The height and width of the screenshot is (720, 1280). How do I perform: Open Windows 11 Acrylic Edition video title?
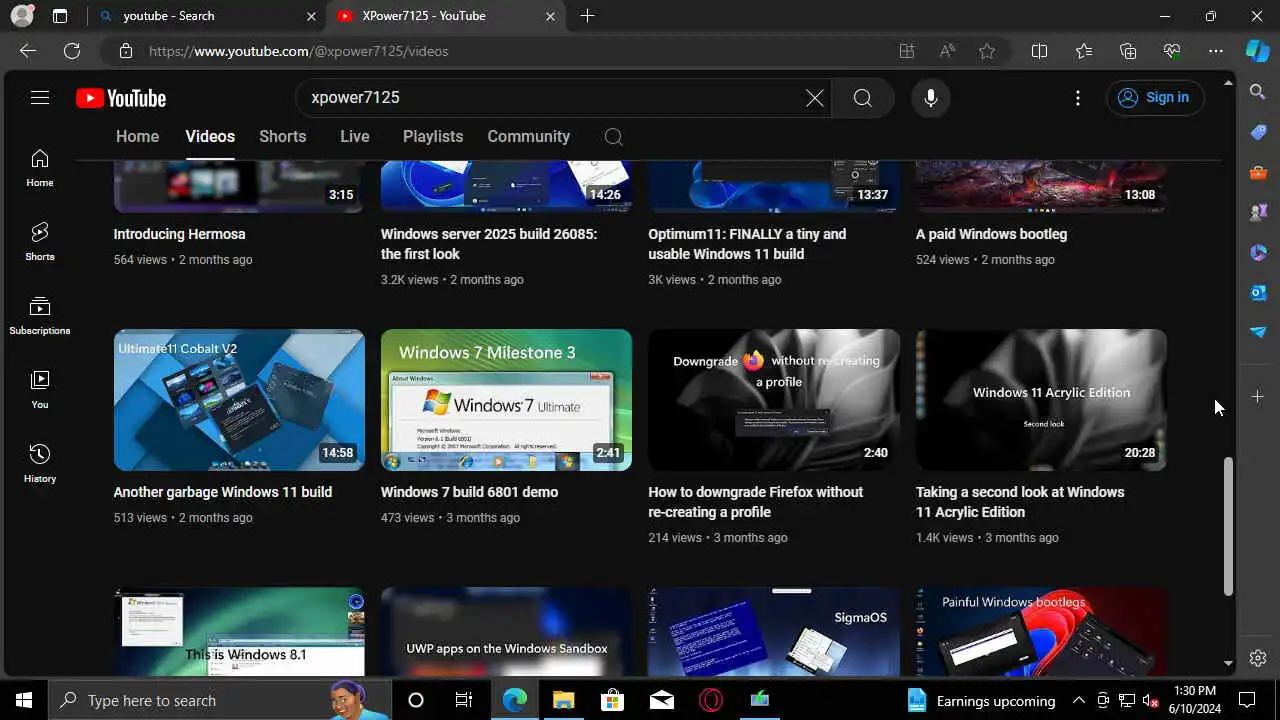[x=1020, y=502]
